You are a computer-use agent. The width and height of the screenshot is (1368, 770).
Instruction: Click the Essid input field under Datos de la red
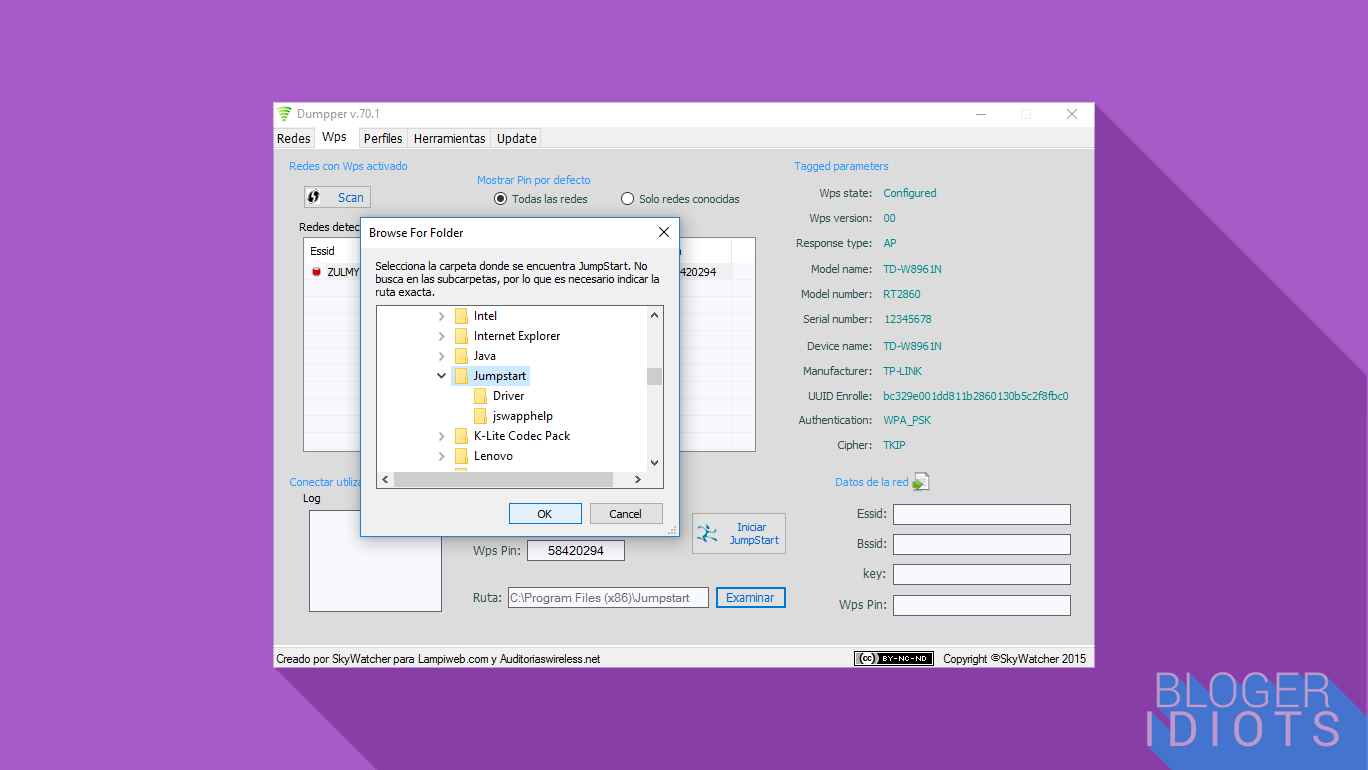982,514
